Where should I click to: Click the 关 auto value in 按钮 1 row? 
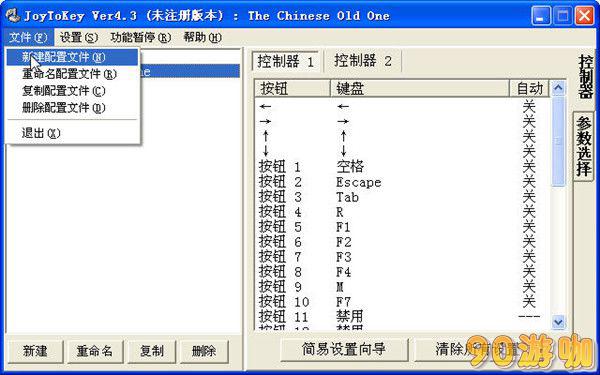click(x=529, y=167)
